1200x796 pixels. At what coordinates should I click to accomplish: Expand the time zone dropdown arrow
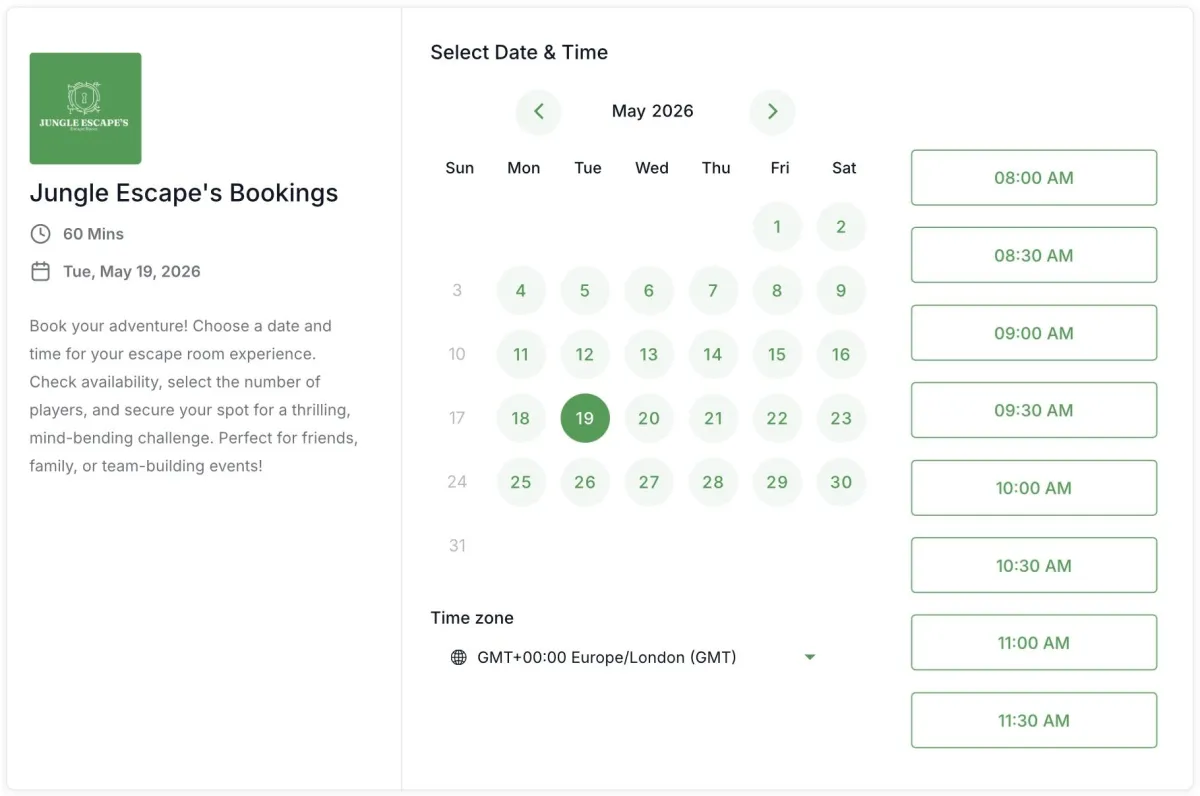pos(810,657)
